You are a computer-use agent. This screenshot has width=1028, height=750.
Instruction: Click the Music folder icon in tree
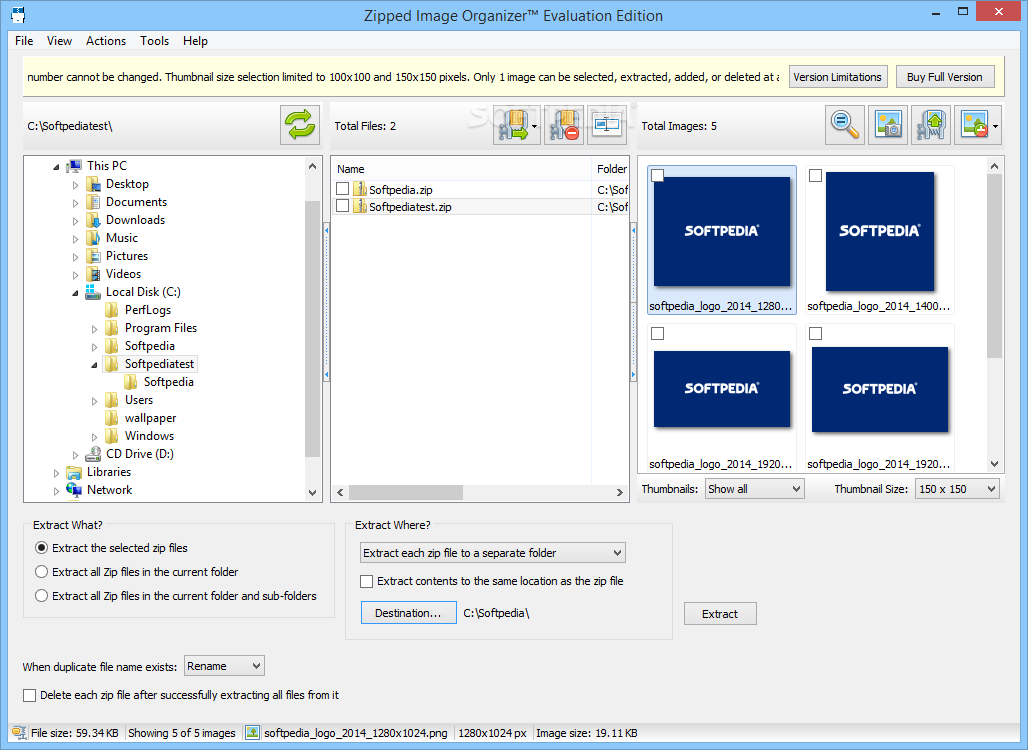(93, 238)
